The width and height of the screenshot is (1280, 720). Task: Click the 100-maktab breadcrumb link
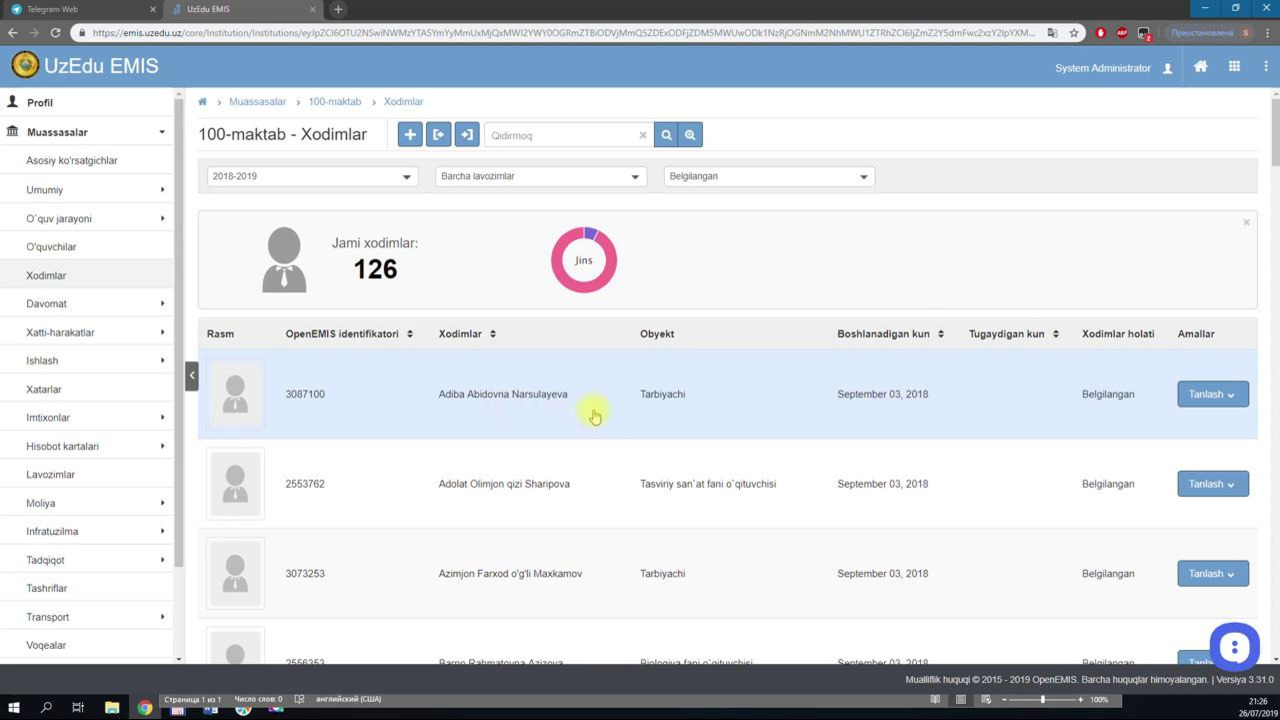(x=334, y=102)
